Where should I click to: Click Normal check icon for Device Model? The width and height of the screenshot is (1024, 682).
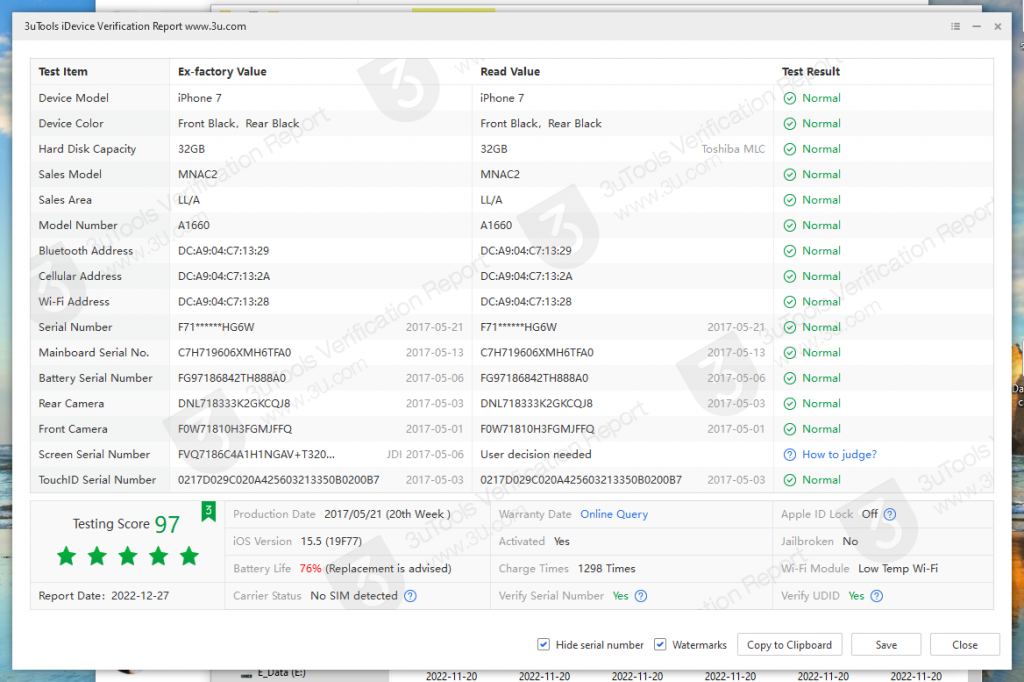point(790,98)
